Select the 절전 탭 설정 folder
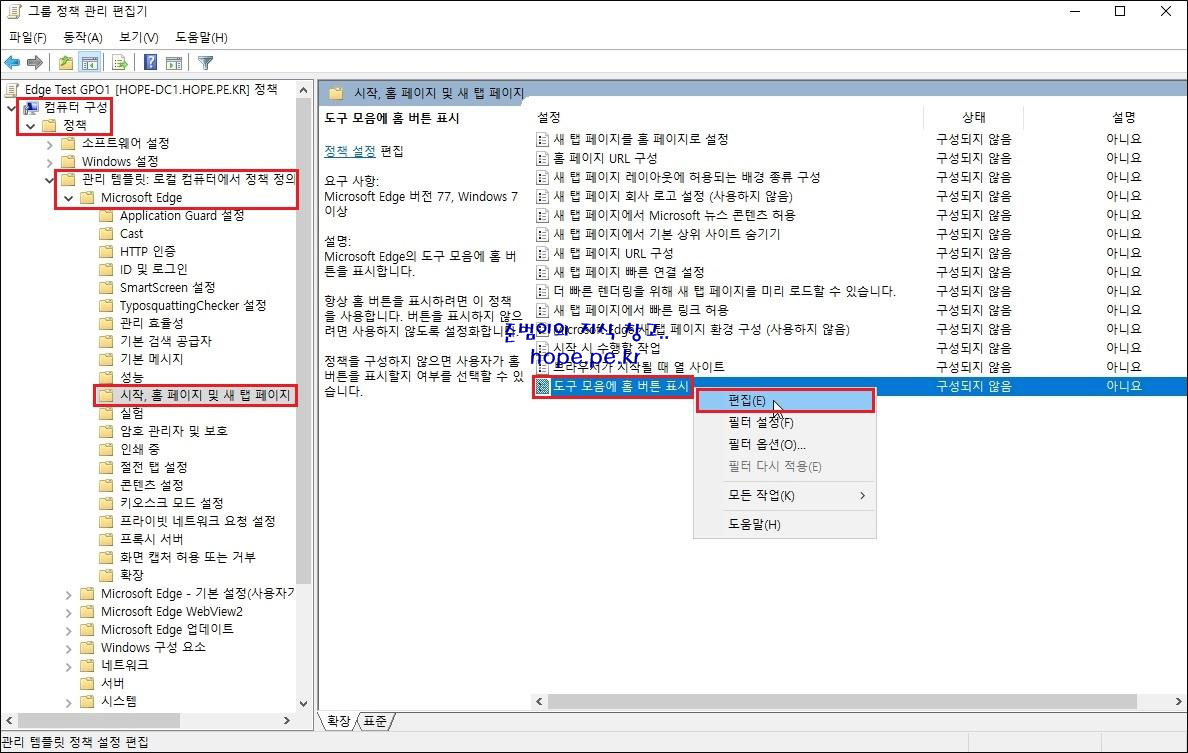The image size is (1188, 753). [153, 467]
